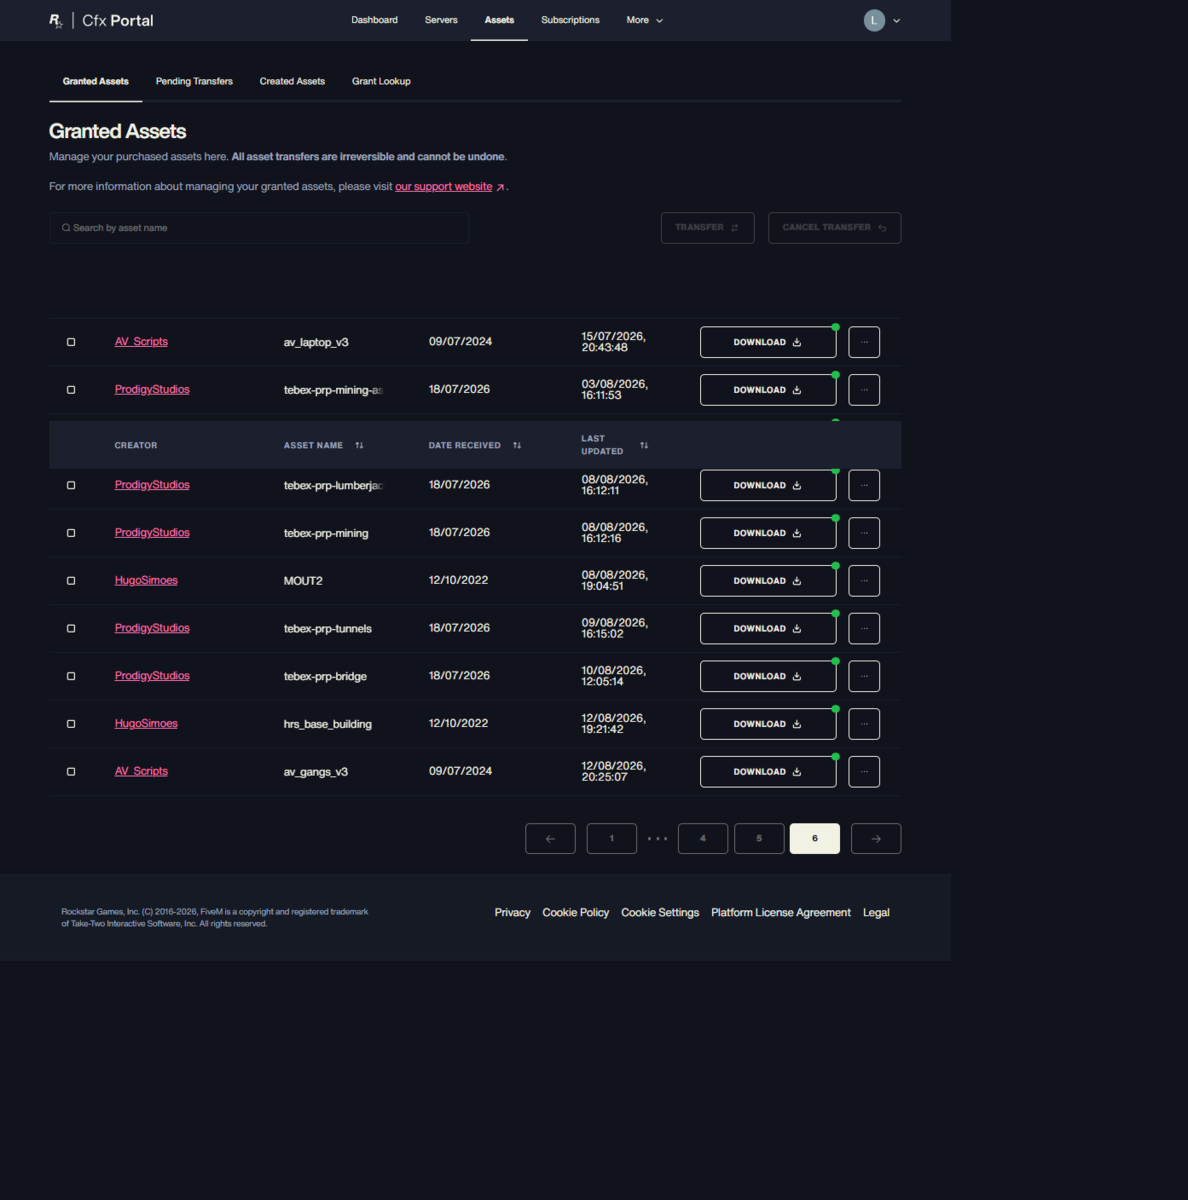1188x1200 pixels.
Task: Tick the MOUT2 row checkbox
Action: pyautogui.click(x=71, y=581)
